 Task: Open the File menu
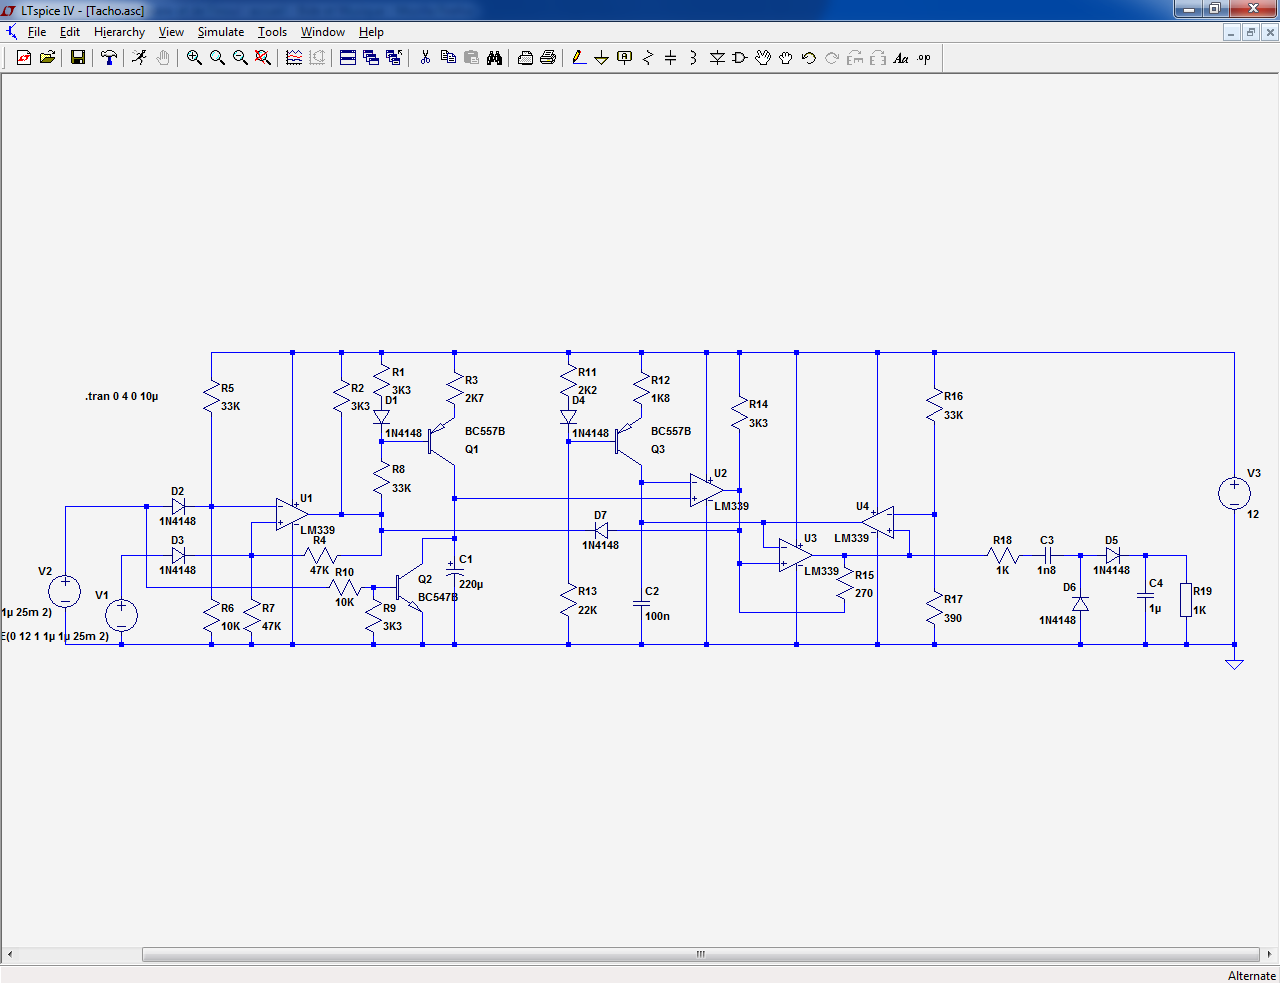click(x=37, y=32)
